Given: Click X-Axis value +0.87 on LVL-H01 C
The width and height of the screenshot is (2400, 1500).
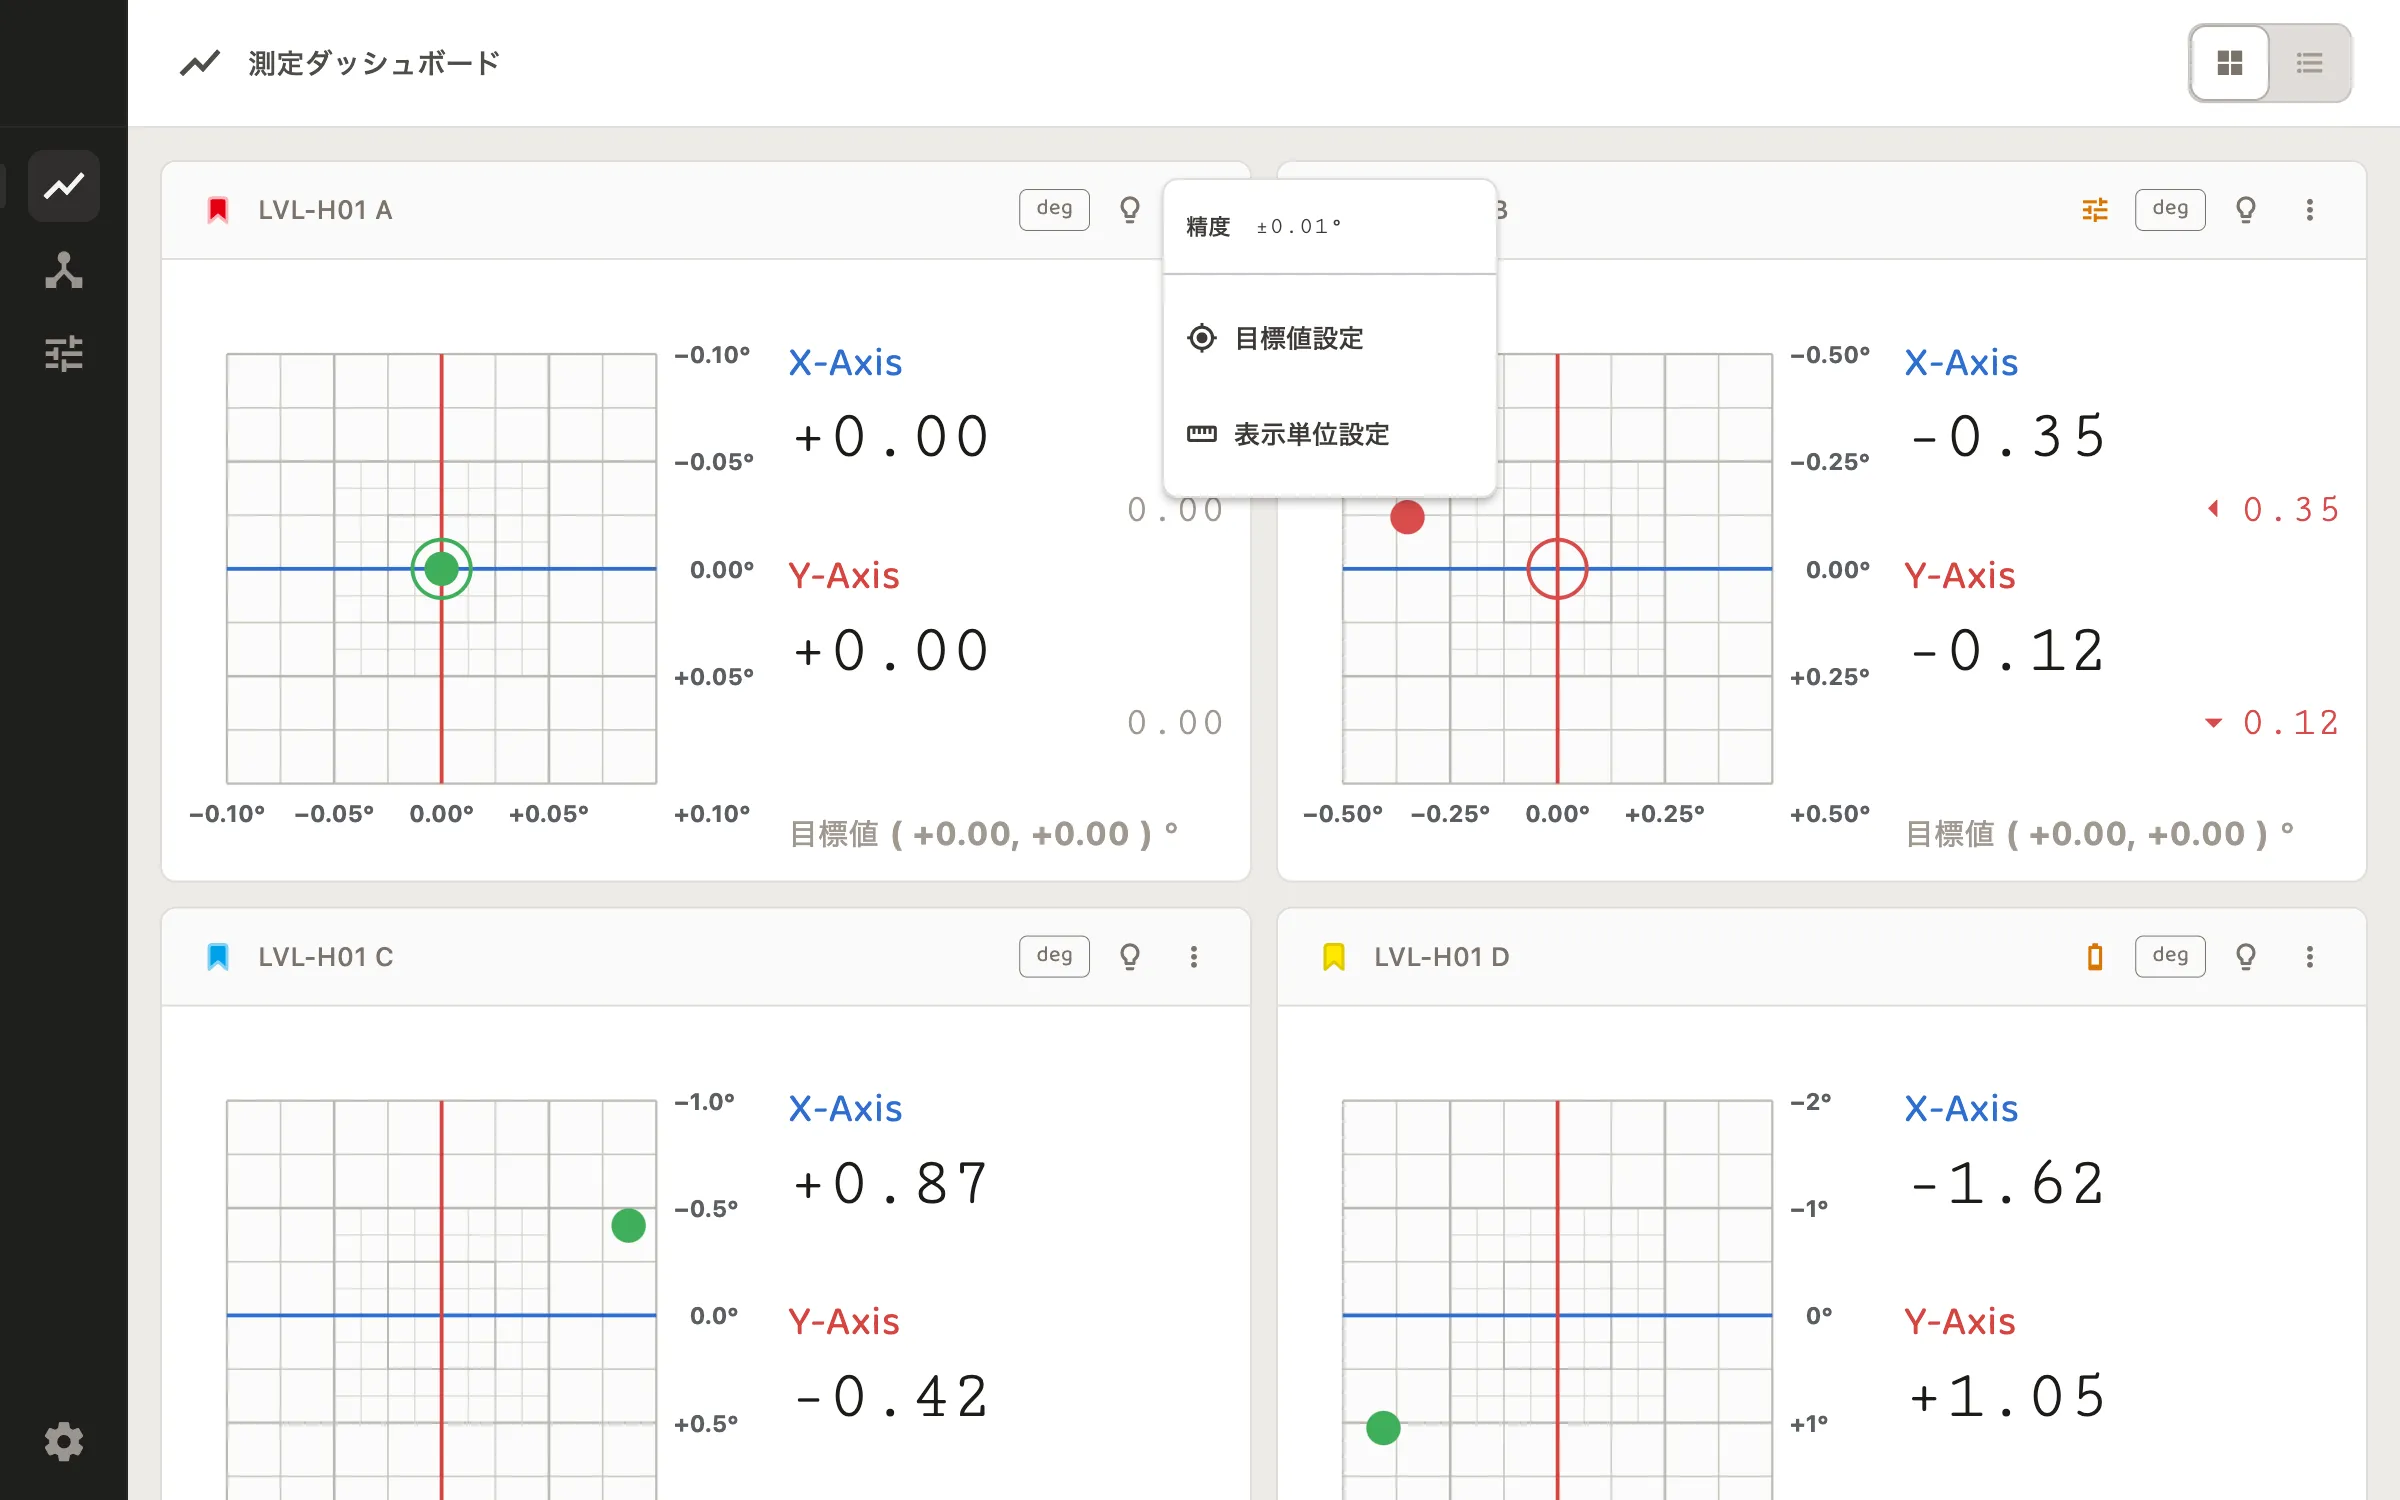Looking at the screenshot, I should click(891, 1184).
